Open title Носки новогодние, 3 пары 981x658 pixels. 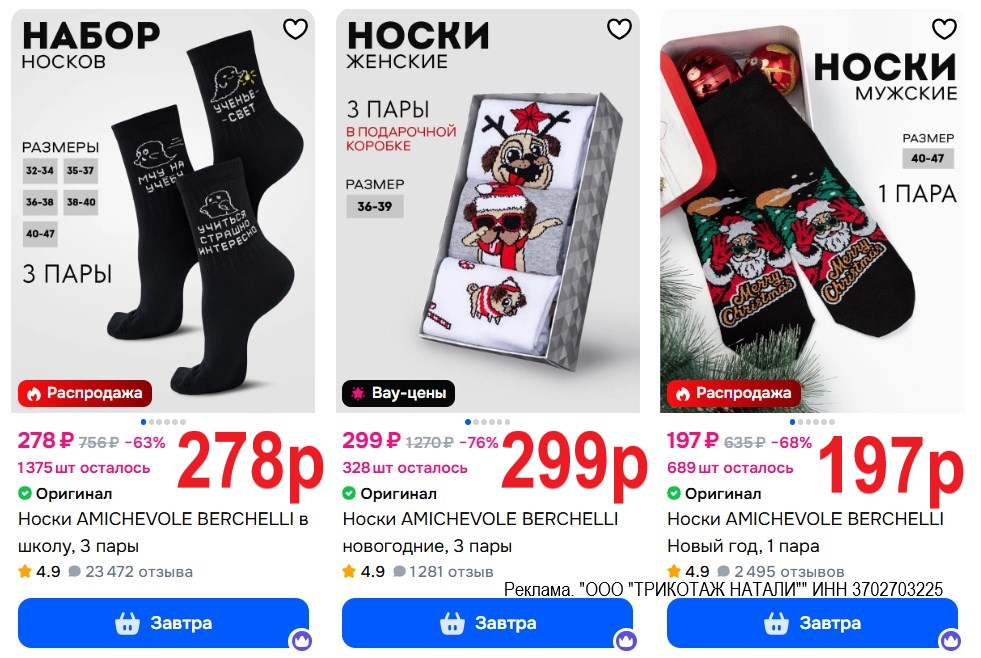click(x=480, y=532)
